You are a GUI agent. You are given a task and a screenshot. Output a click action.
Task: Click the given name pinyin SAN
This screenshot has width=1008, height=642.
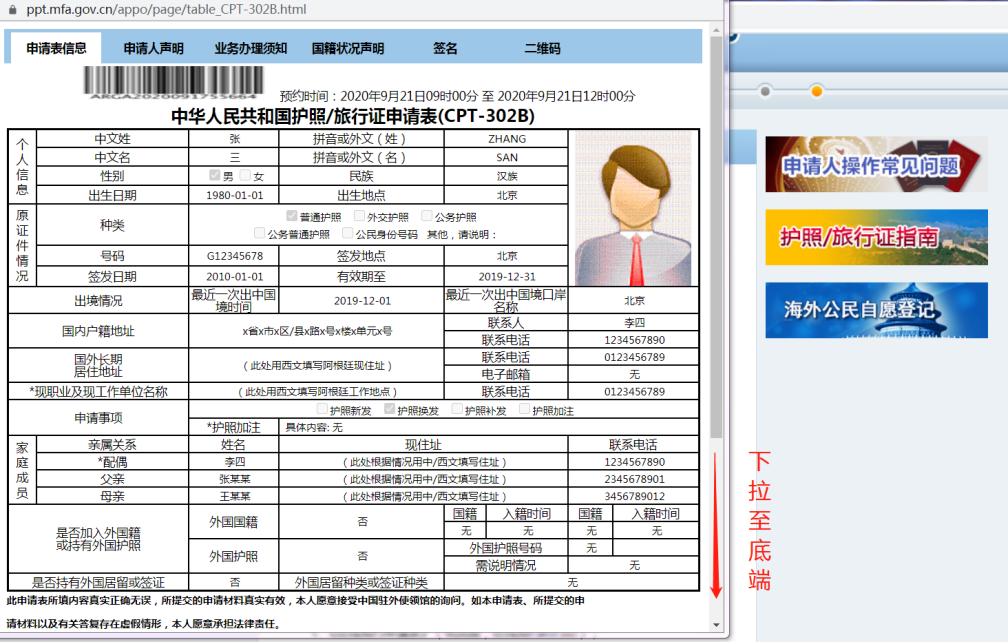[507, 157]
